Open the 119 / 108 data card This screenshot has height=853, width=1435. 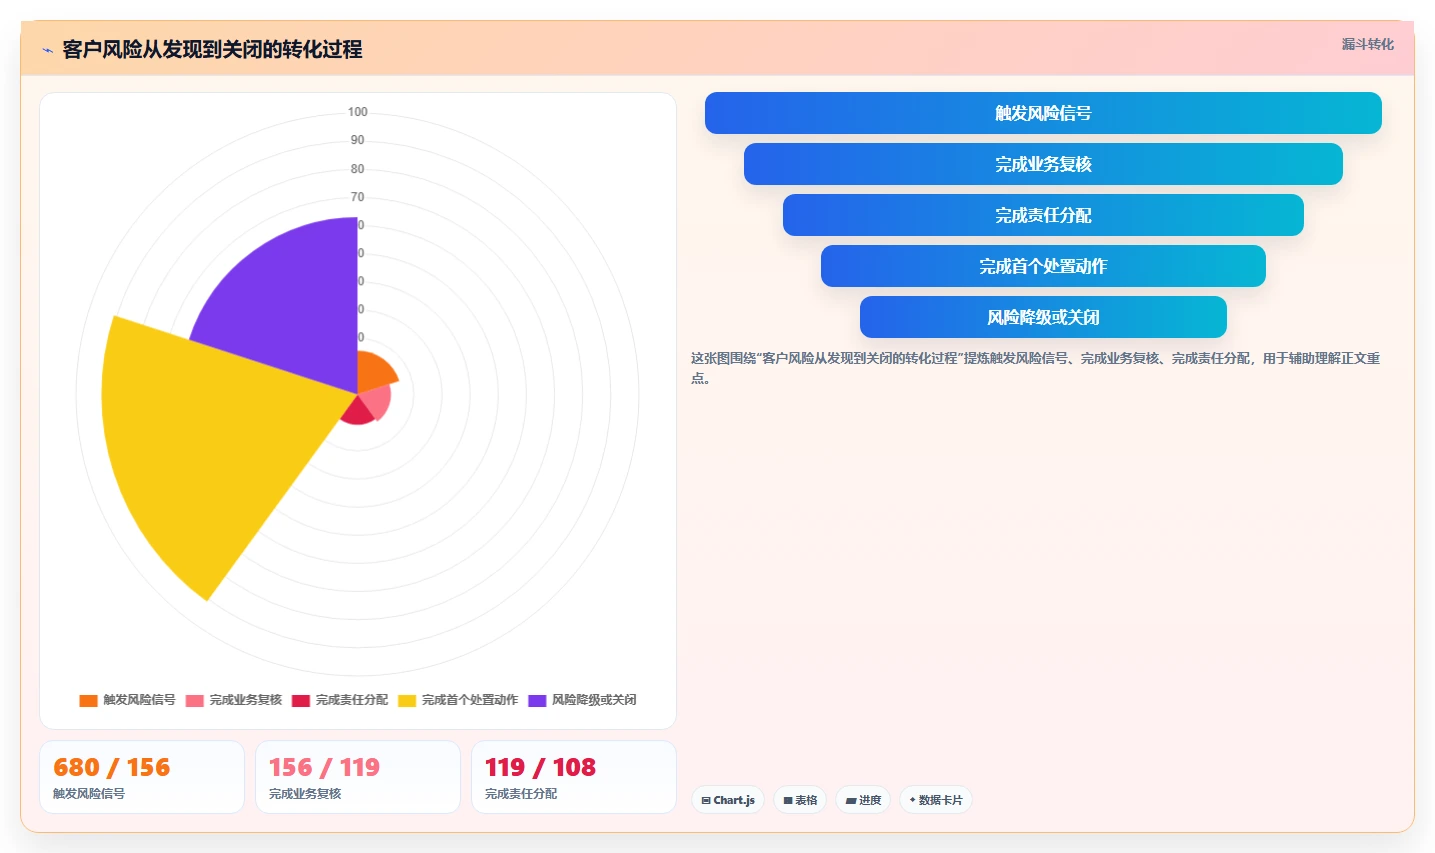pos(574,777)
